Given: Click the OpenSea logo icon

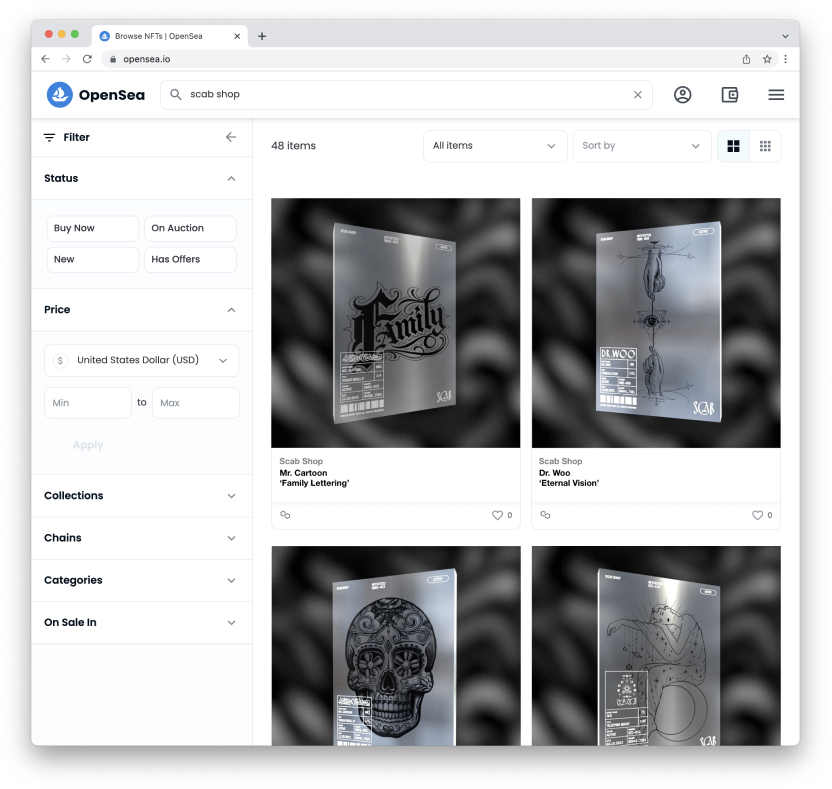Looking at the screenshot, I should click(x=59, y=94).
